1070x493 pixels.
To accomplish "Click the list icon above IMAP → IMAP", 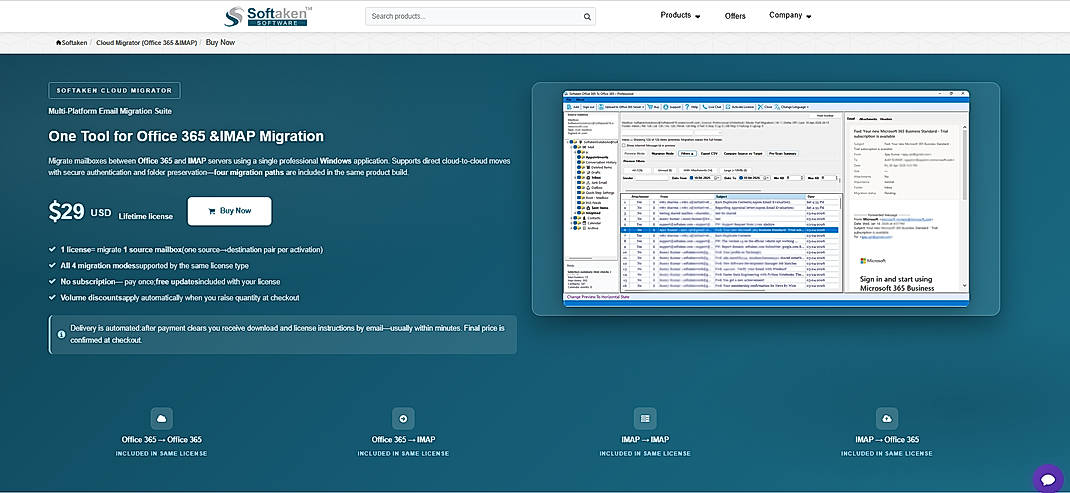I will (x=645, y=418).
